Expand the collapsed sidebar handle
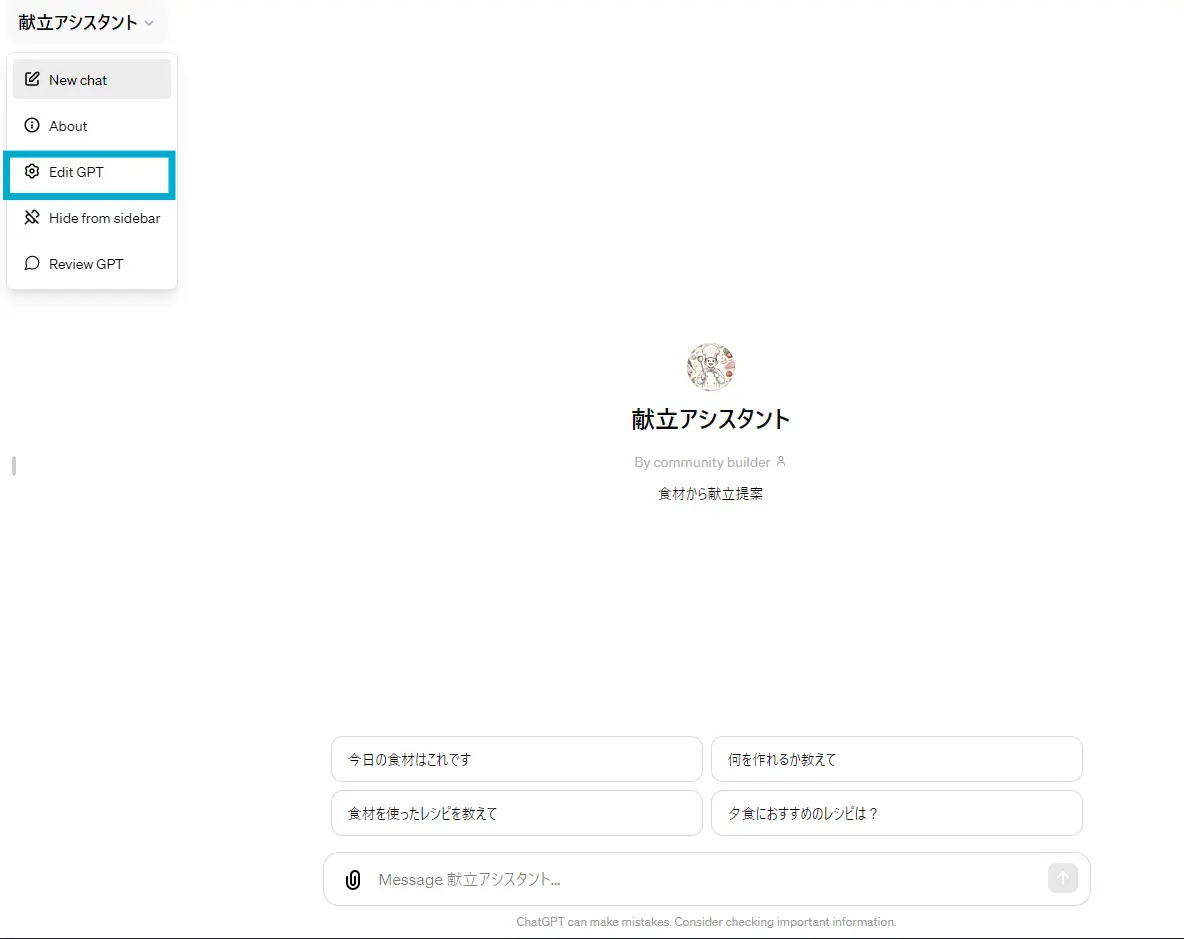1184x939 pixels. tap(13, 465)
